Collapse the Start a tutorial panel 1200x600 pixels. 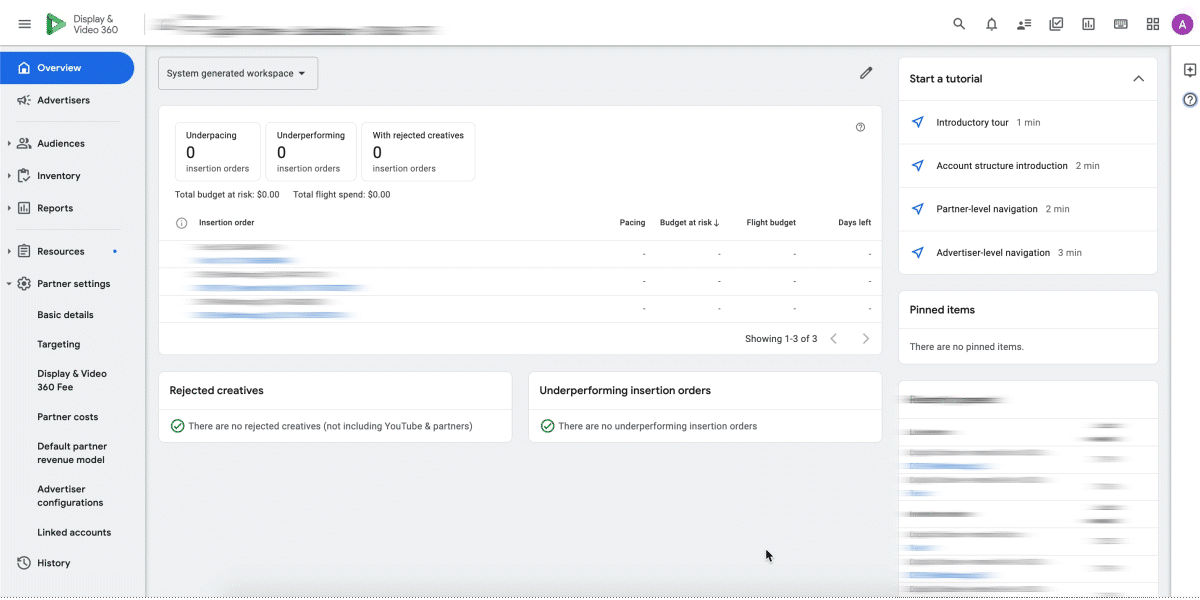(x=1138, y=79)
